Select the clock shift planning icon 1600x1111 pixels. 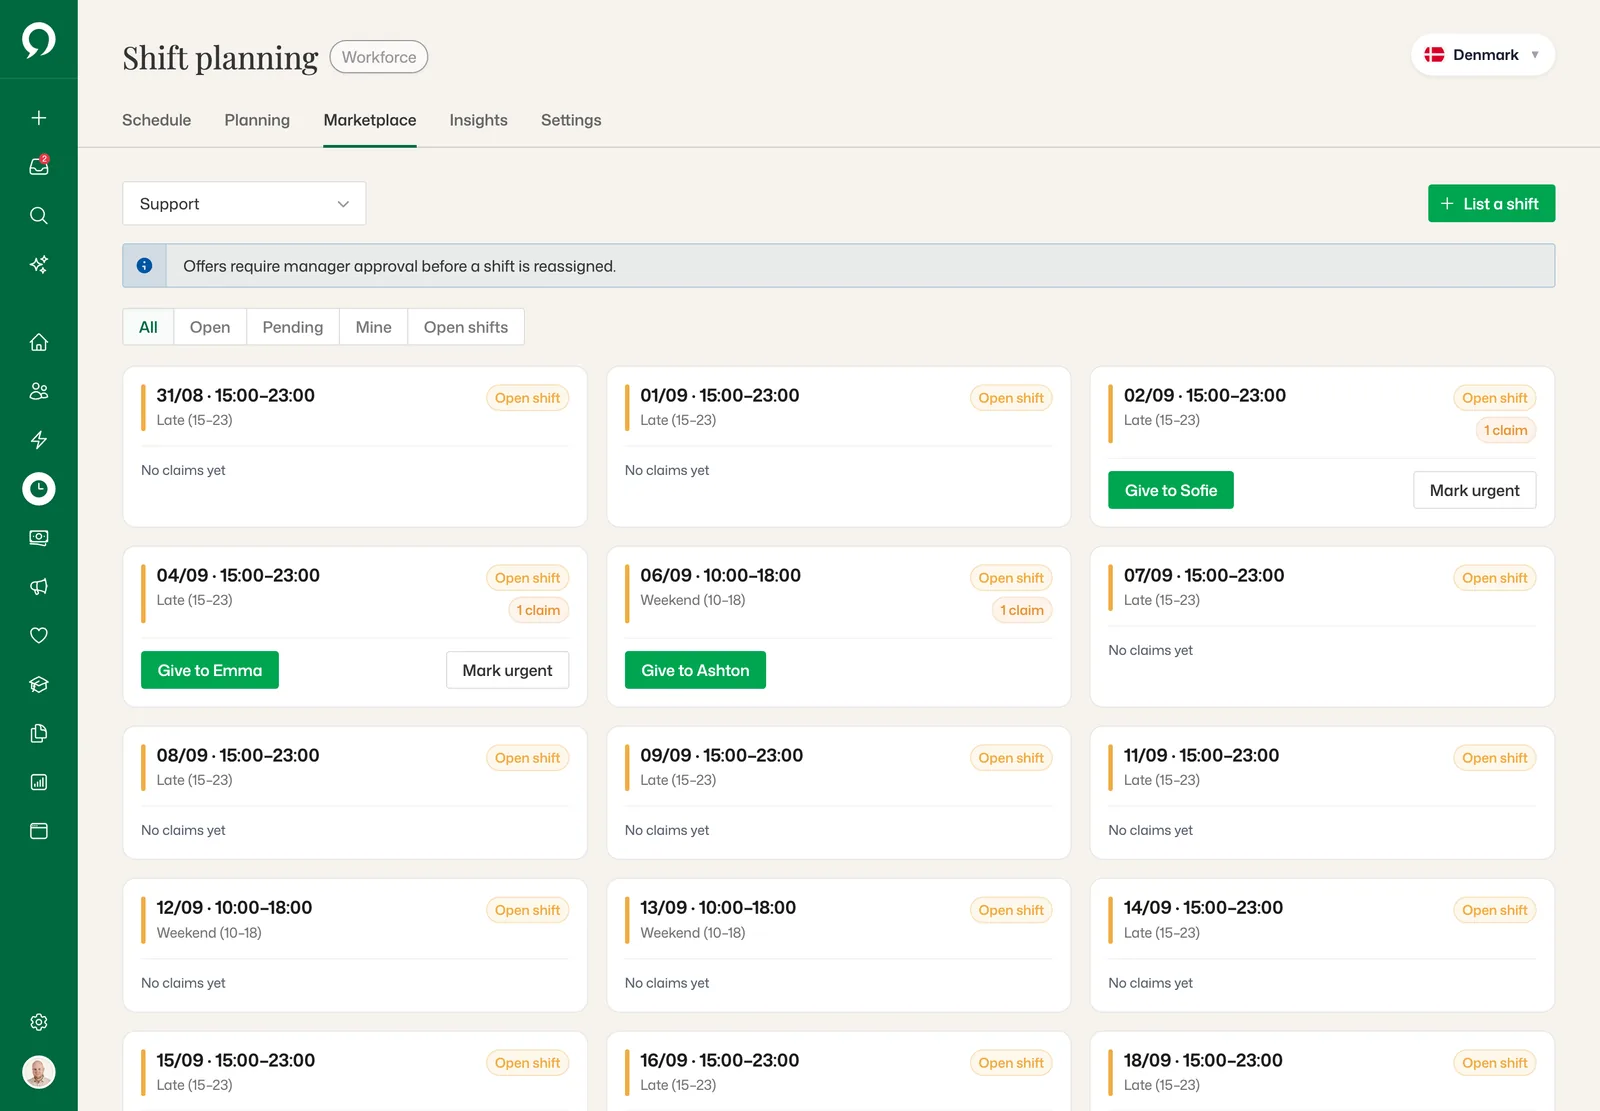[x=39, y=489]
